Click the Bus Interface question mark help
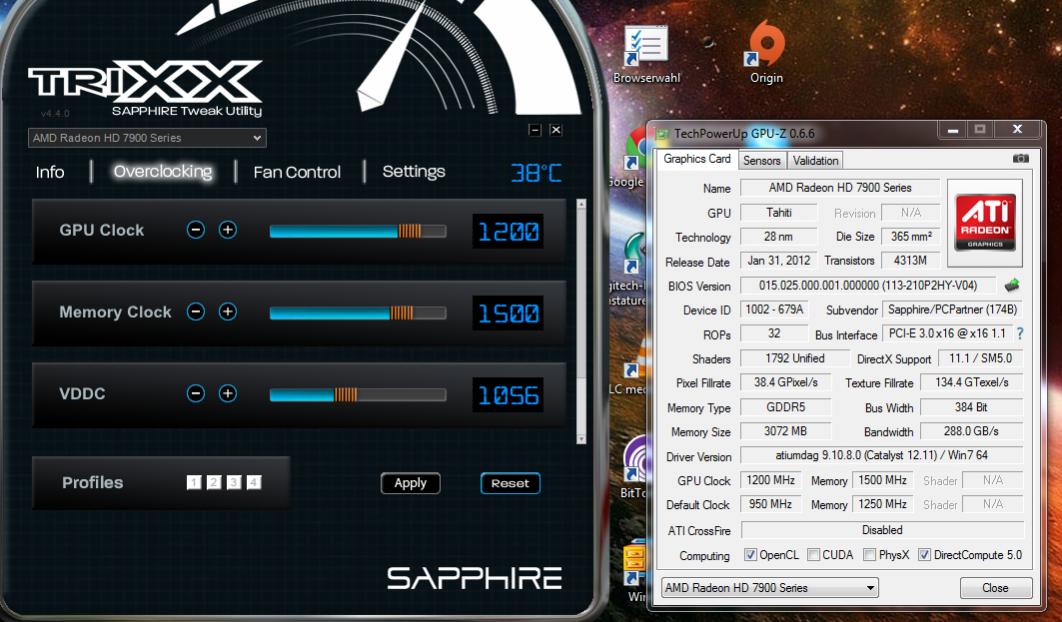Image resolution: width=1062 pixels, height=622 pixels. pos(1020,333)
